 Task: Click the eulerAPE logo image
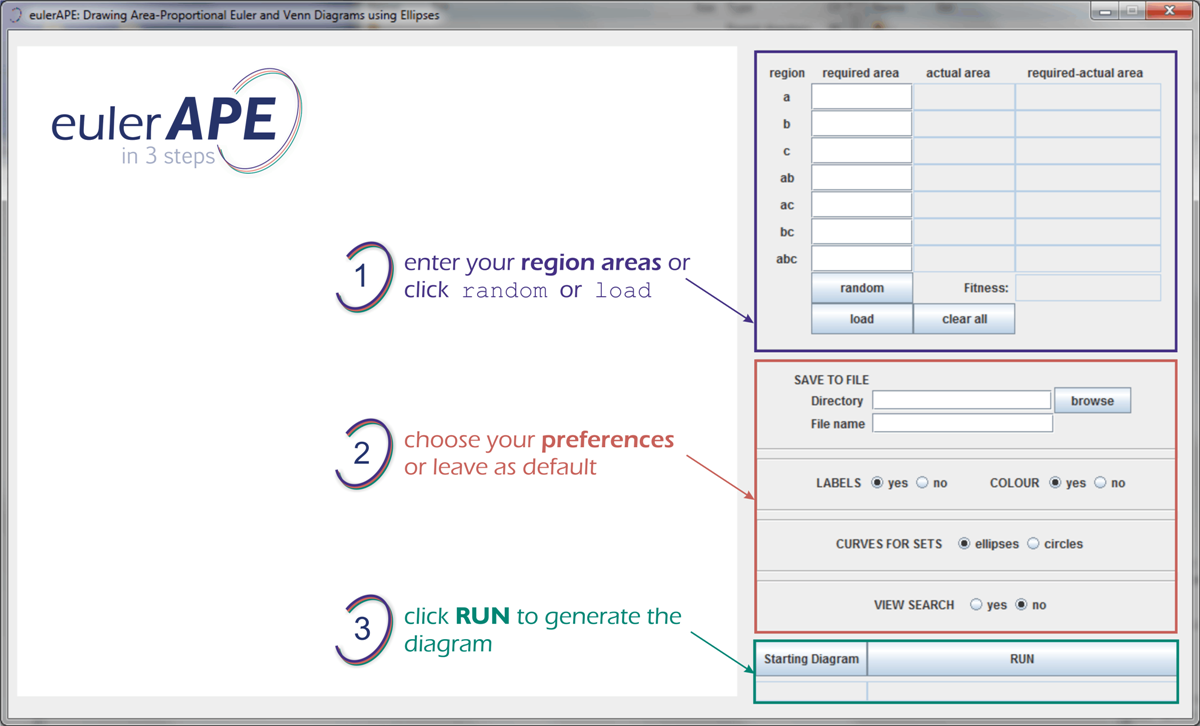(x=178, y=121)
